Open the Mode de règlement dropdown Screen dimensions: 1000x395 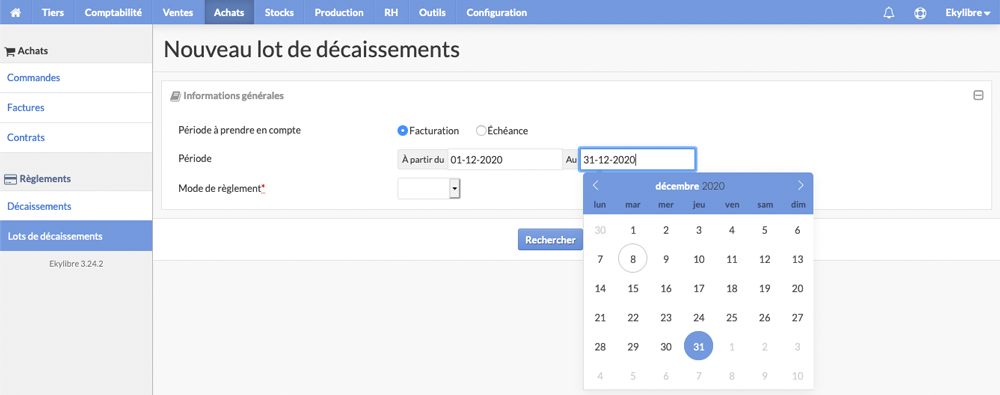429,188
